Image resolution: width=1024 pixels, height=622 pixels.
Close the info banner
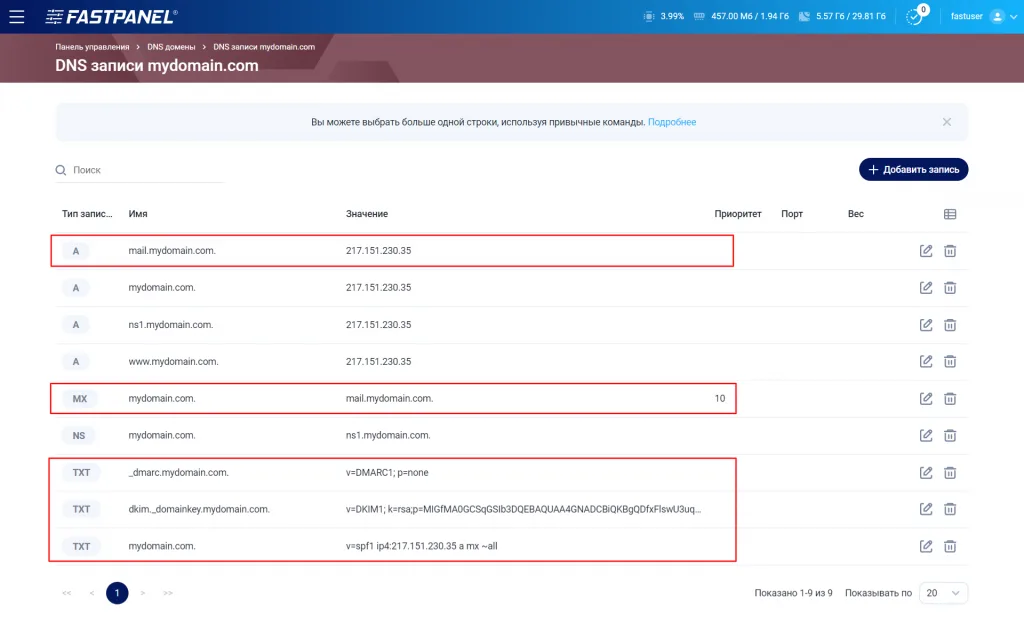947,122
